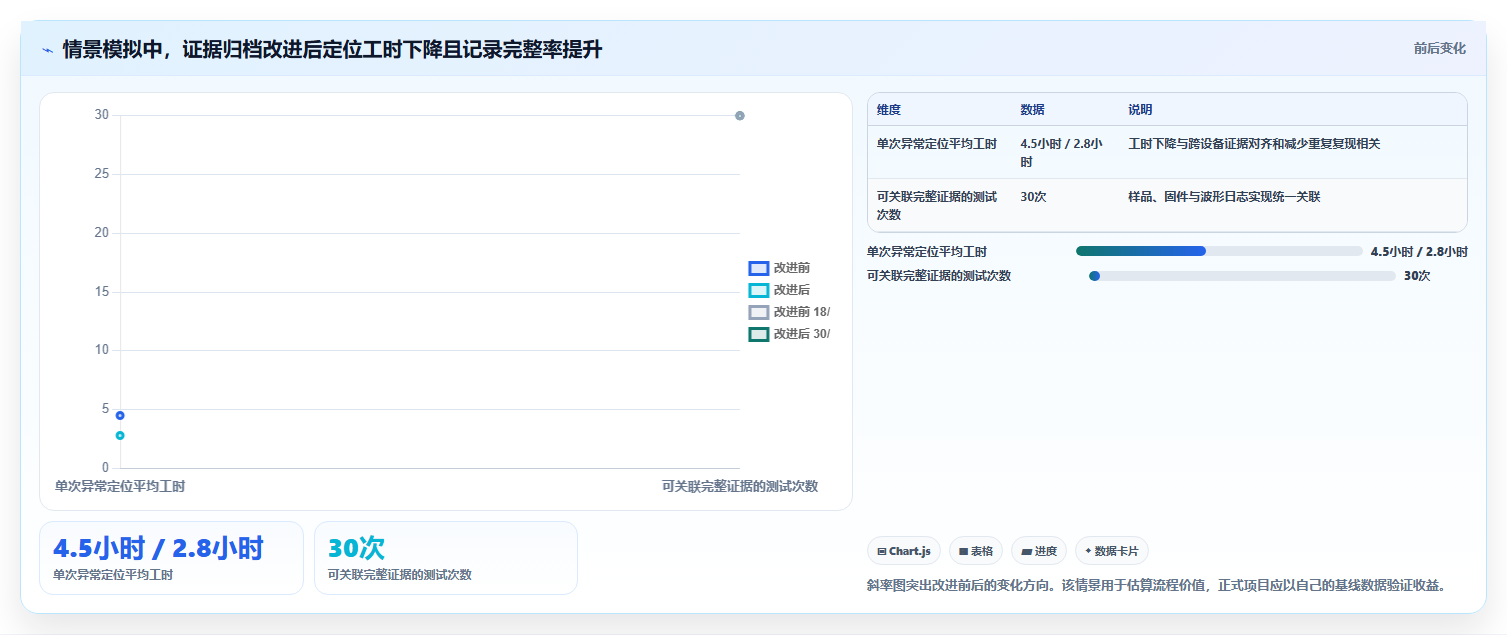Click the y-axis value 25
The height and width of the screenshot is (635, 1507).
point(102,174)
